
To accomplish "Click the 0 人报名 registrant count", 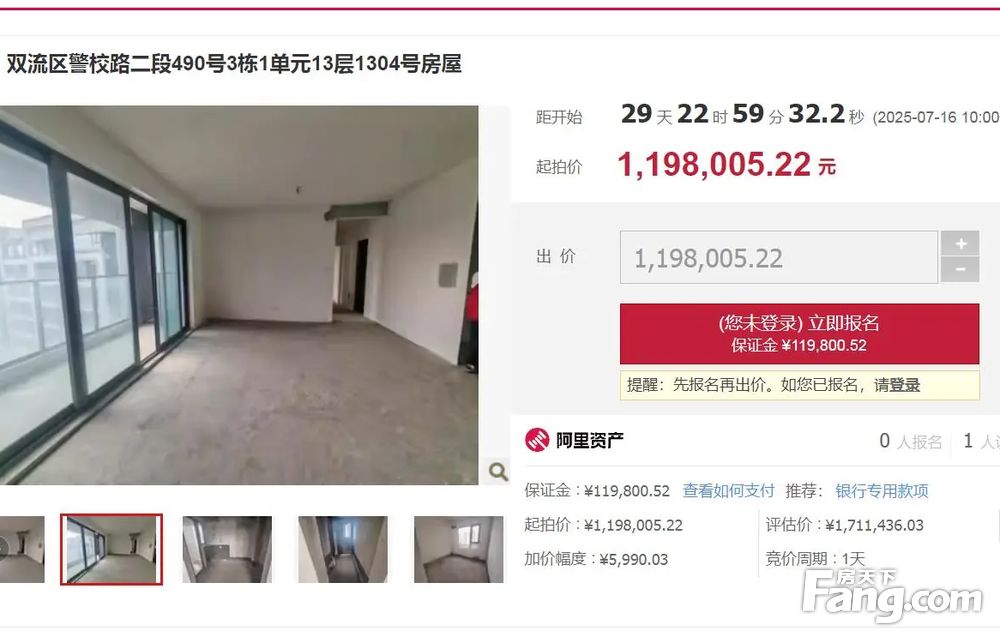I will click(910, 441).
